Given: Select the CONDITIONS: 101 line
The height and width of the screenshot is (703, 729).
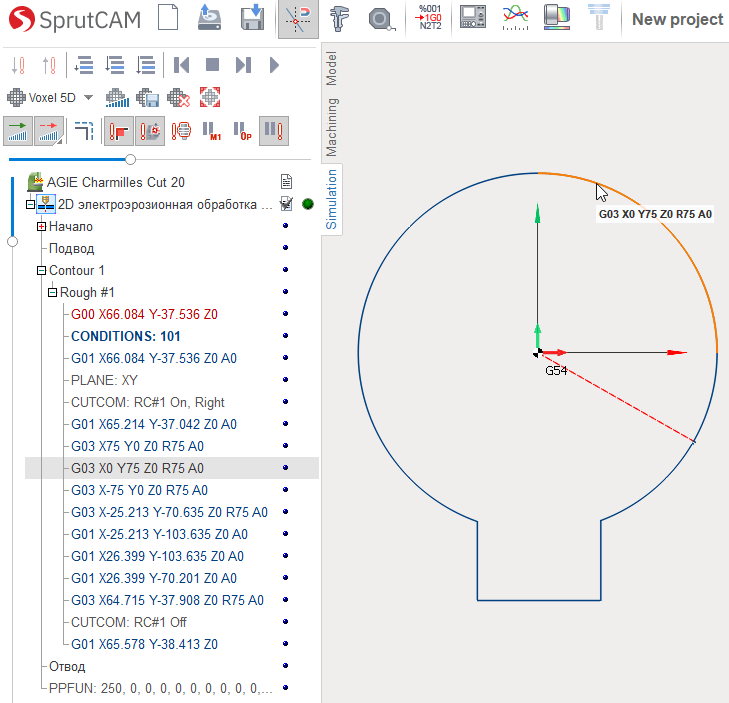Looking at the screenshot, I should coord(126,336).
